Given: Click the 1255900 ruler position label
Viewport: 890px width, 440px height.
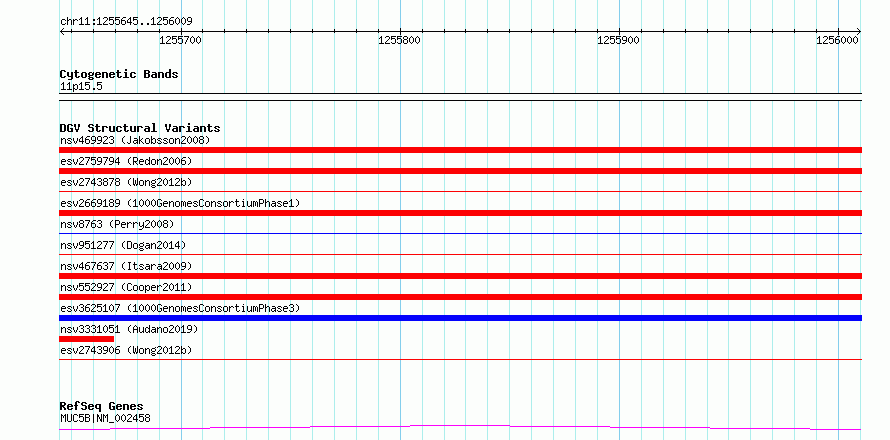Looking at the screenshot, I should [619, 40].
